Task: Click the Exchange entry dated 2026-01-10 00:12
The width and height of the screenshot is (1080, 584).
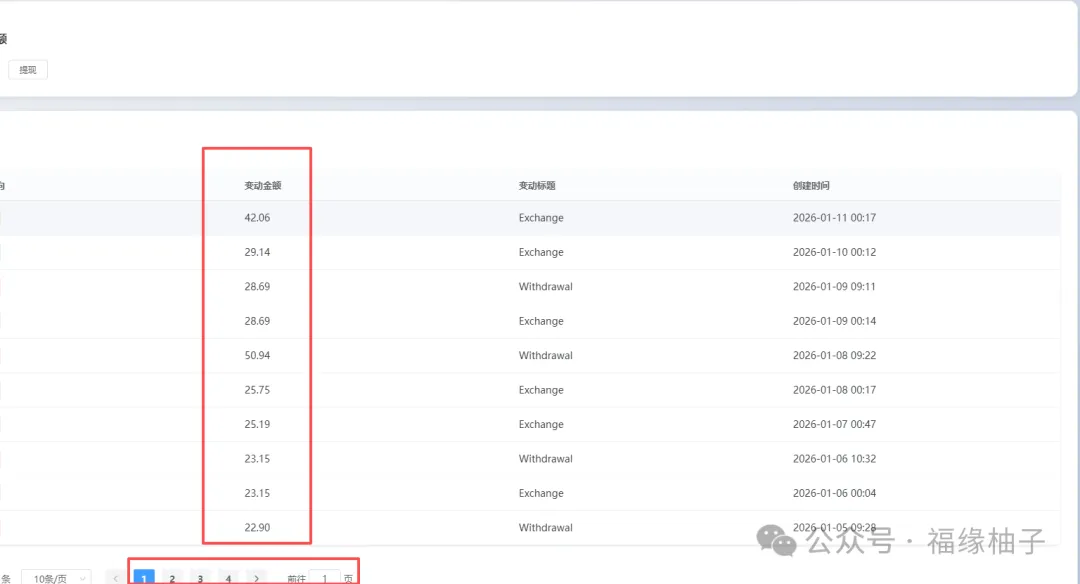Action: tap(541, 252)
